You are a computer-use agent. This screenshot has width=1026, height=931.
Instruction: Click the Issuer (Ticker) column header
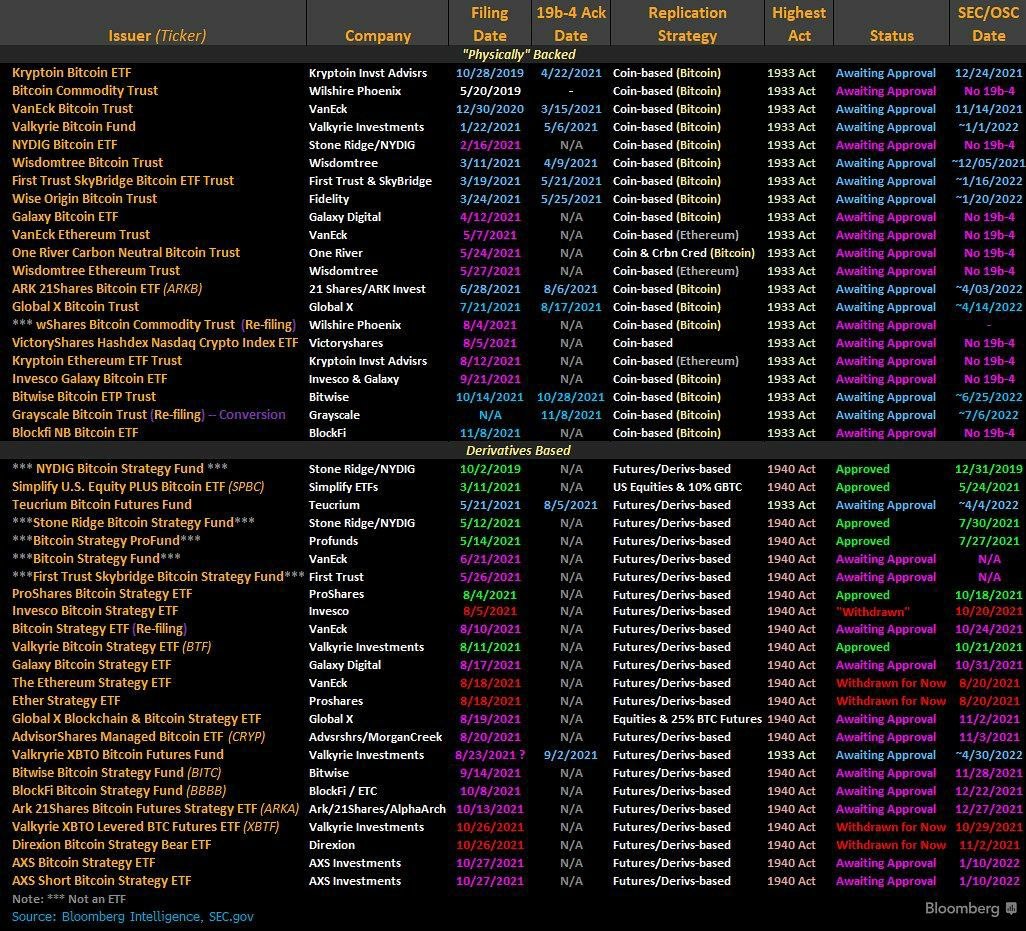[157, 35]
